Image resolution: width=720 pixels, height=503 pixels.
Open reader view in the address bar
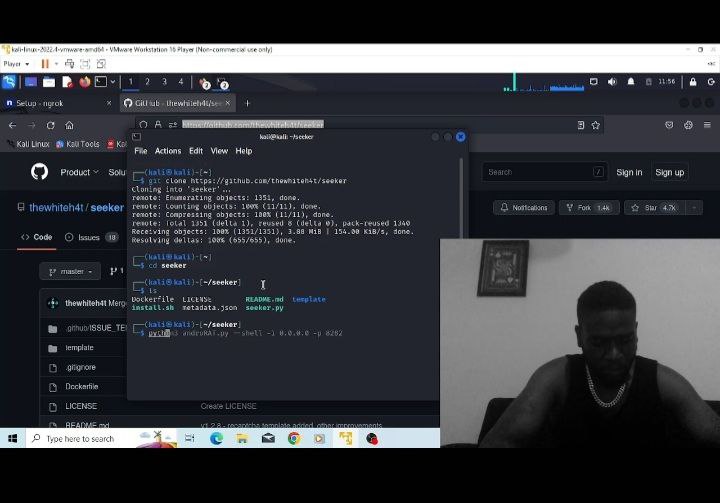pyautogui.click(x=581, y=125)
